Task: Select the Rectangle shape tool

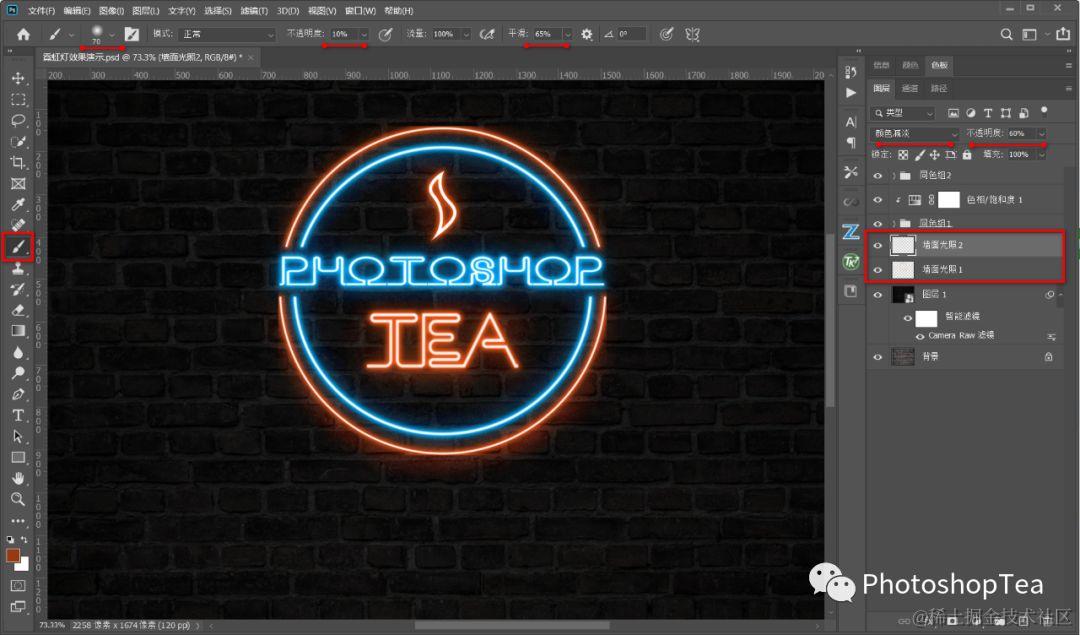Action: (x=18, y=457)
